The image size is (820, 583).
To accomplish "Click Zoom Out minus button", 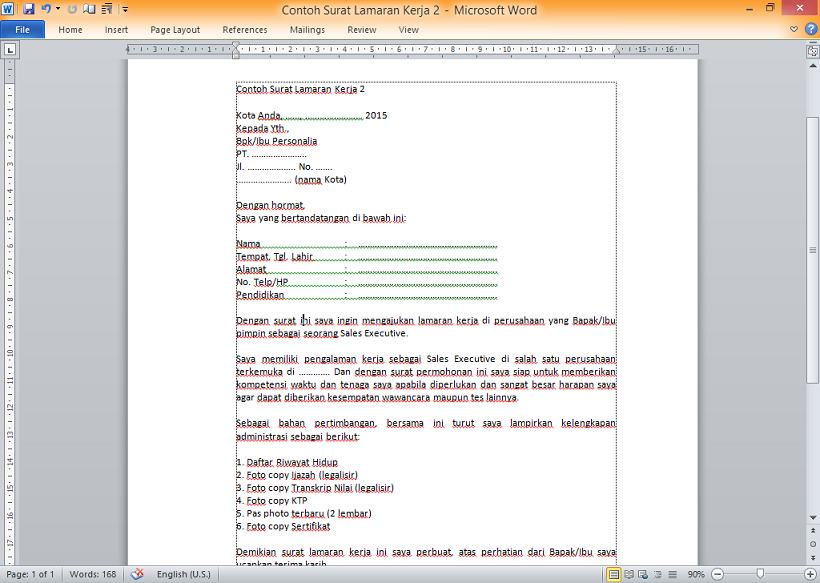I will coord(717,574).
